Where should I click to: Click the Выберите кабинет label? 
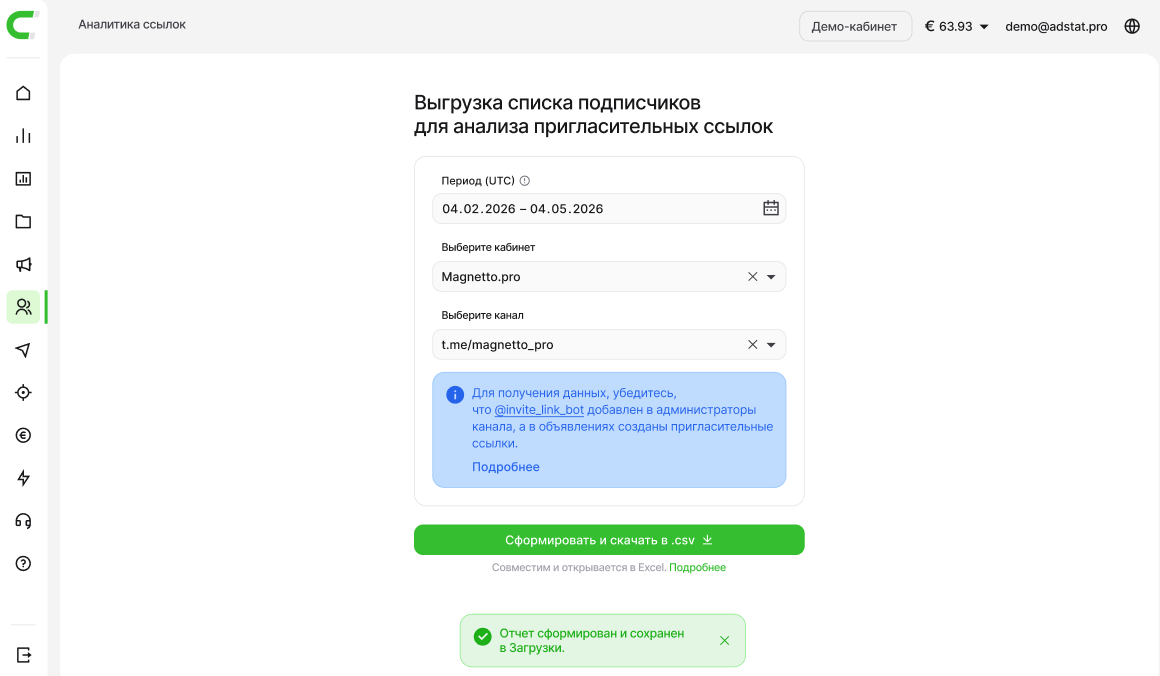pyautogui.click(x=488, y=247)
